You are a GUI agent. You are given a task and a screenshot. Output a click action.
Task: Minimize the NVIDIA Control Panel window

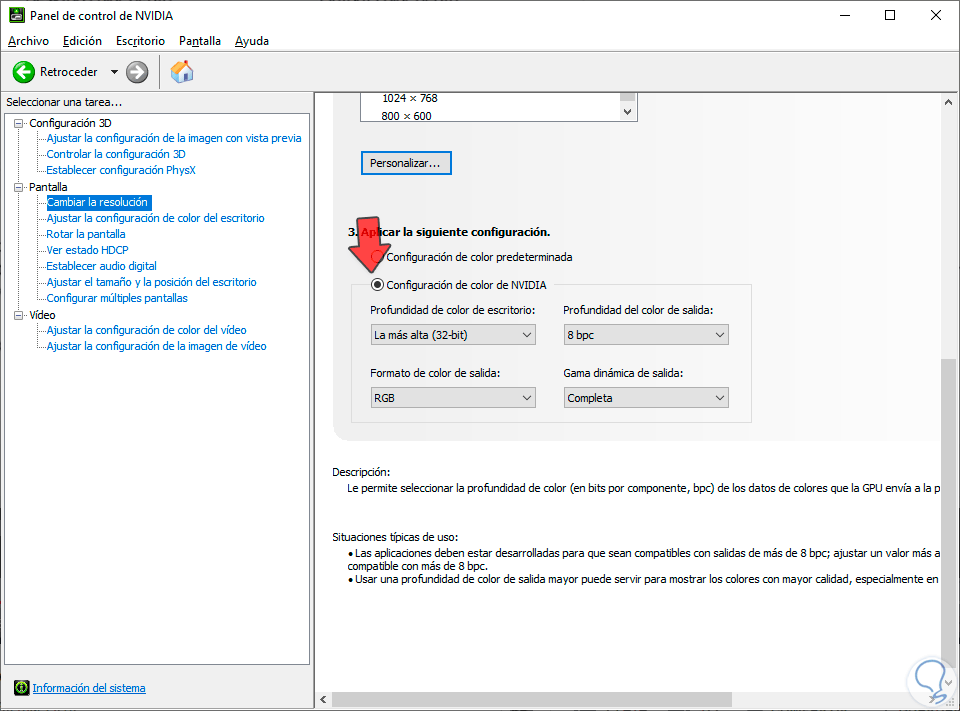pyautogui.click(x=846, y=15)
